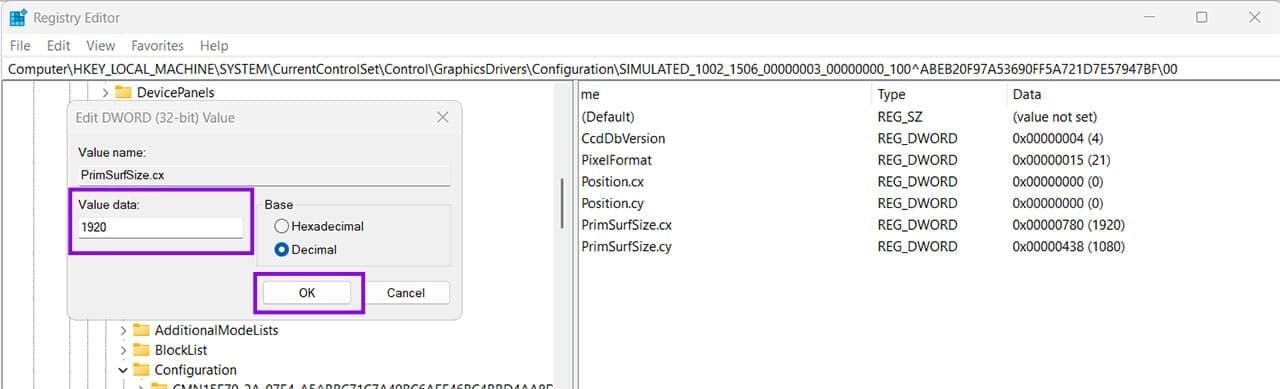Click the BlockList folder icon
The width and height of the screenshot is (1280, 389).
(141, 350)
